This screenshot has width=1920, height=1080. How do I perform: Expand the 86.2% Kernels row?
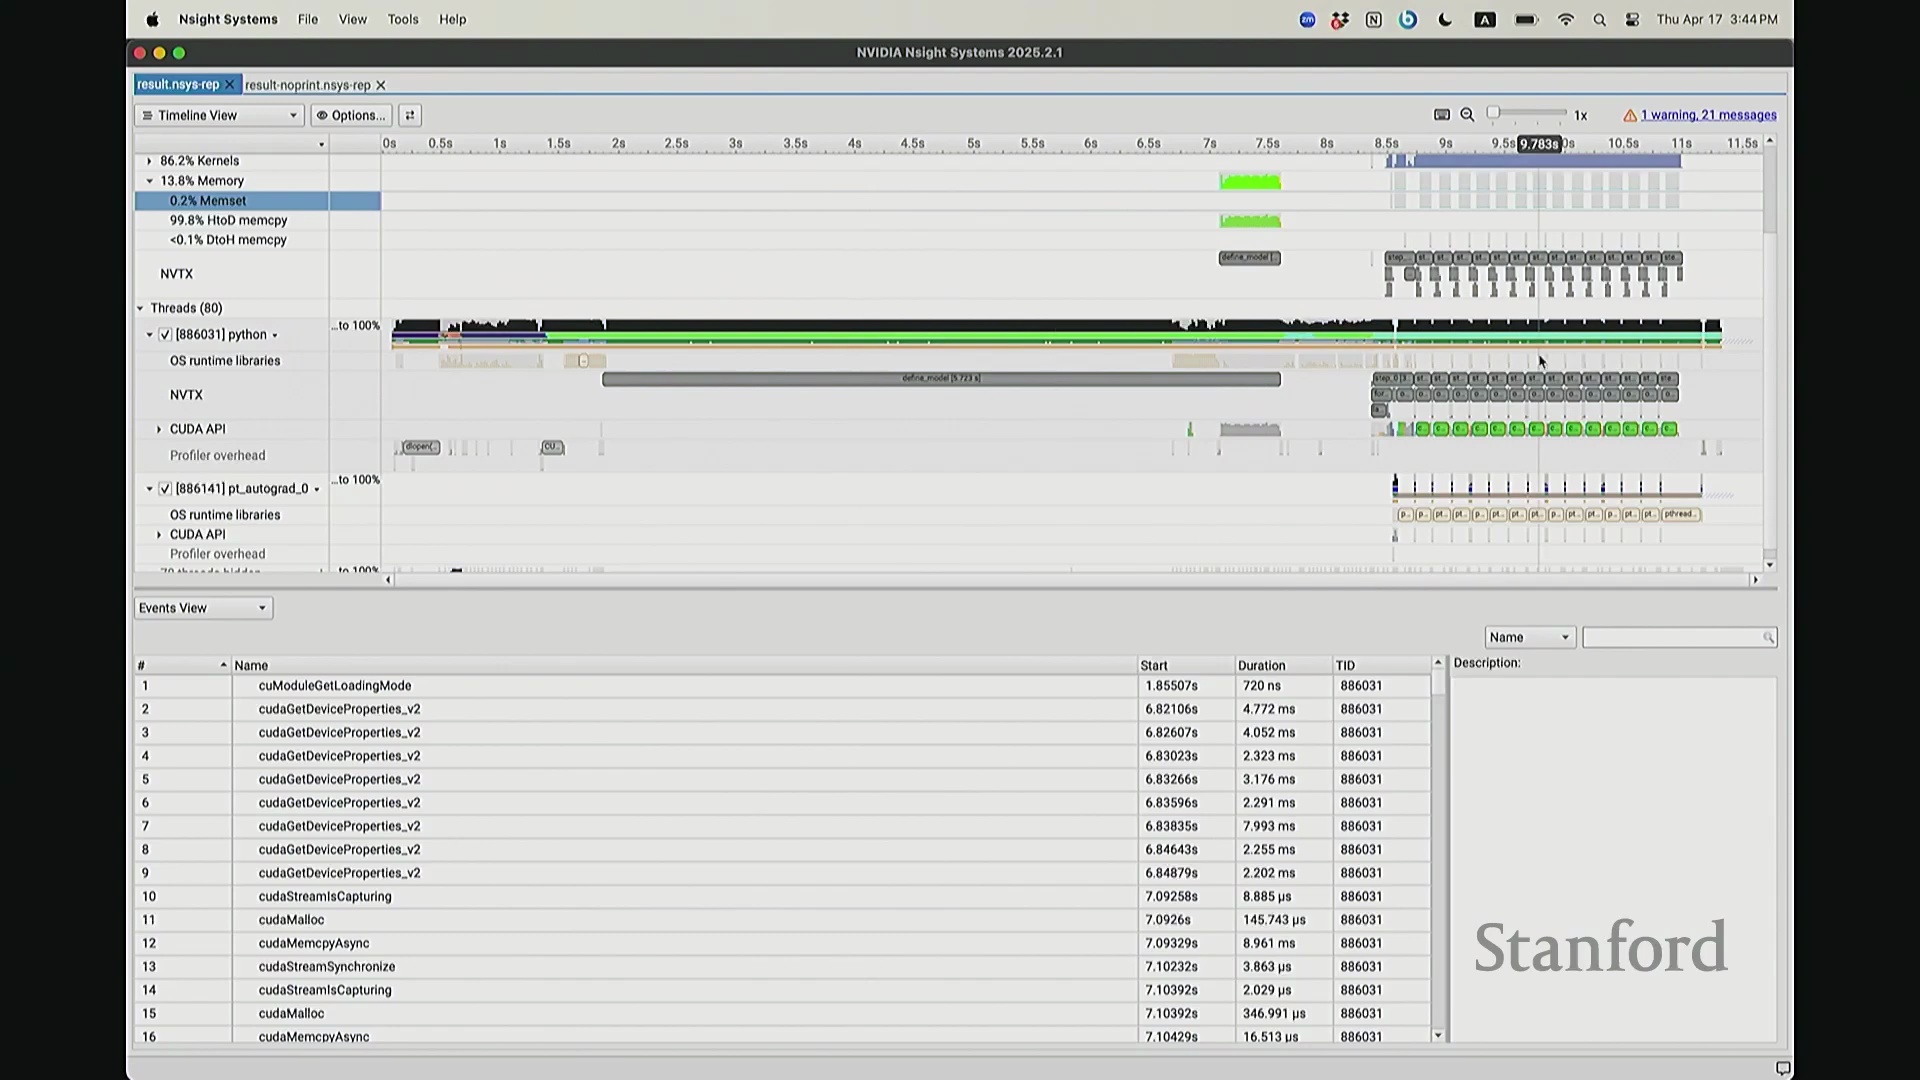[x=150, y=161]
